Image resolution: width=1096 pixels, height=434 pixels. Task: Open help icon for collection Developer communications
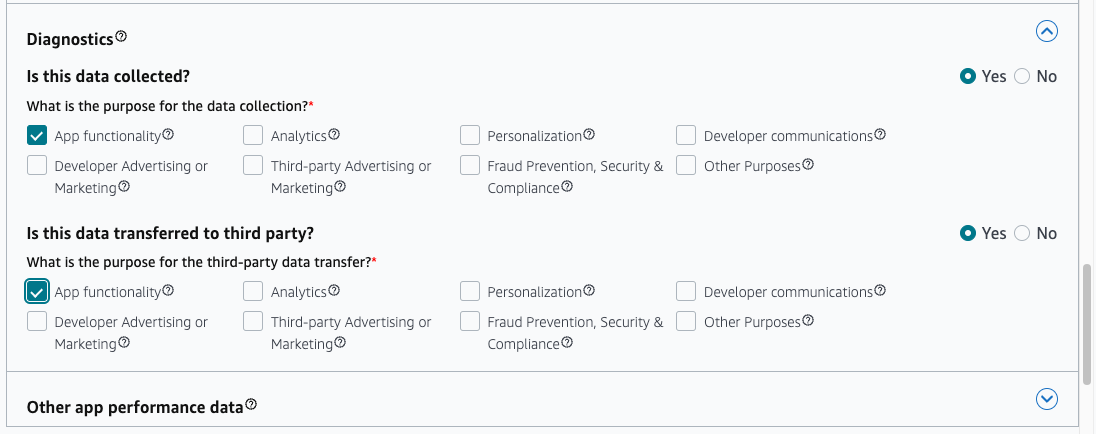(x=880, y=134)
